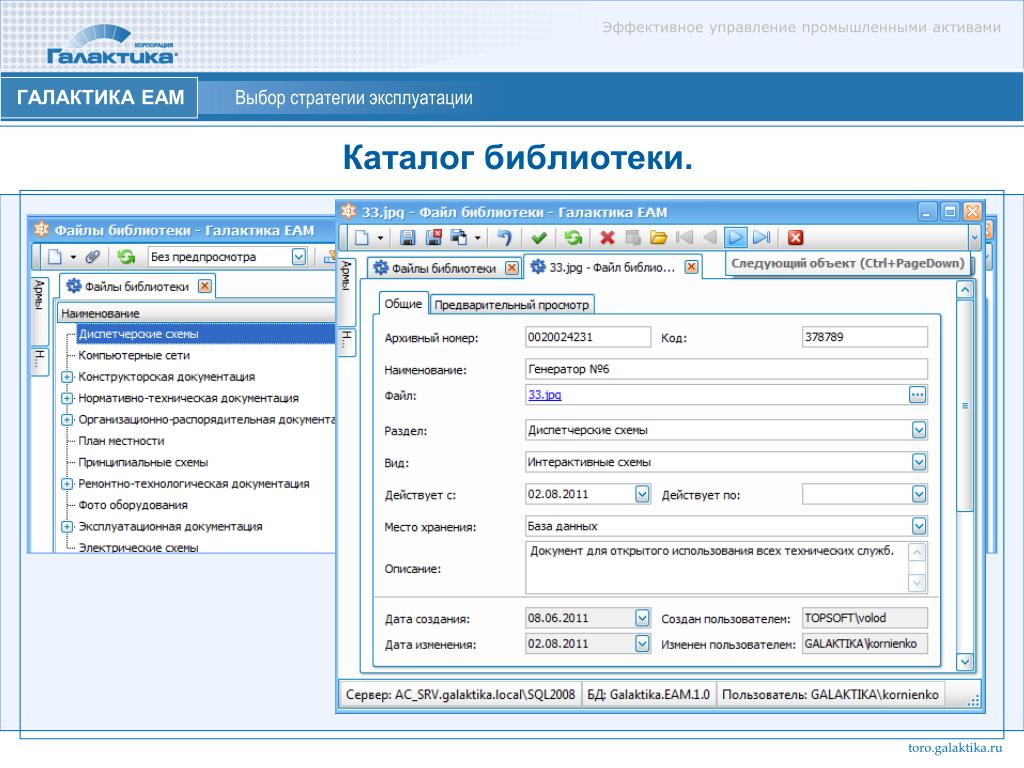Click the Армы side tab in 33.jpg window
Image resolution: width=1024 pixels, height=768 pixels.
tap(346, 291)
